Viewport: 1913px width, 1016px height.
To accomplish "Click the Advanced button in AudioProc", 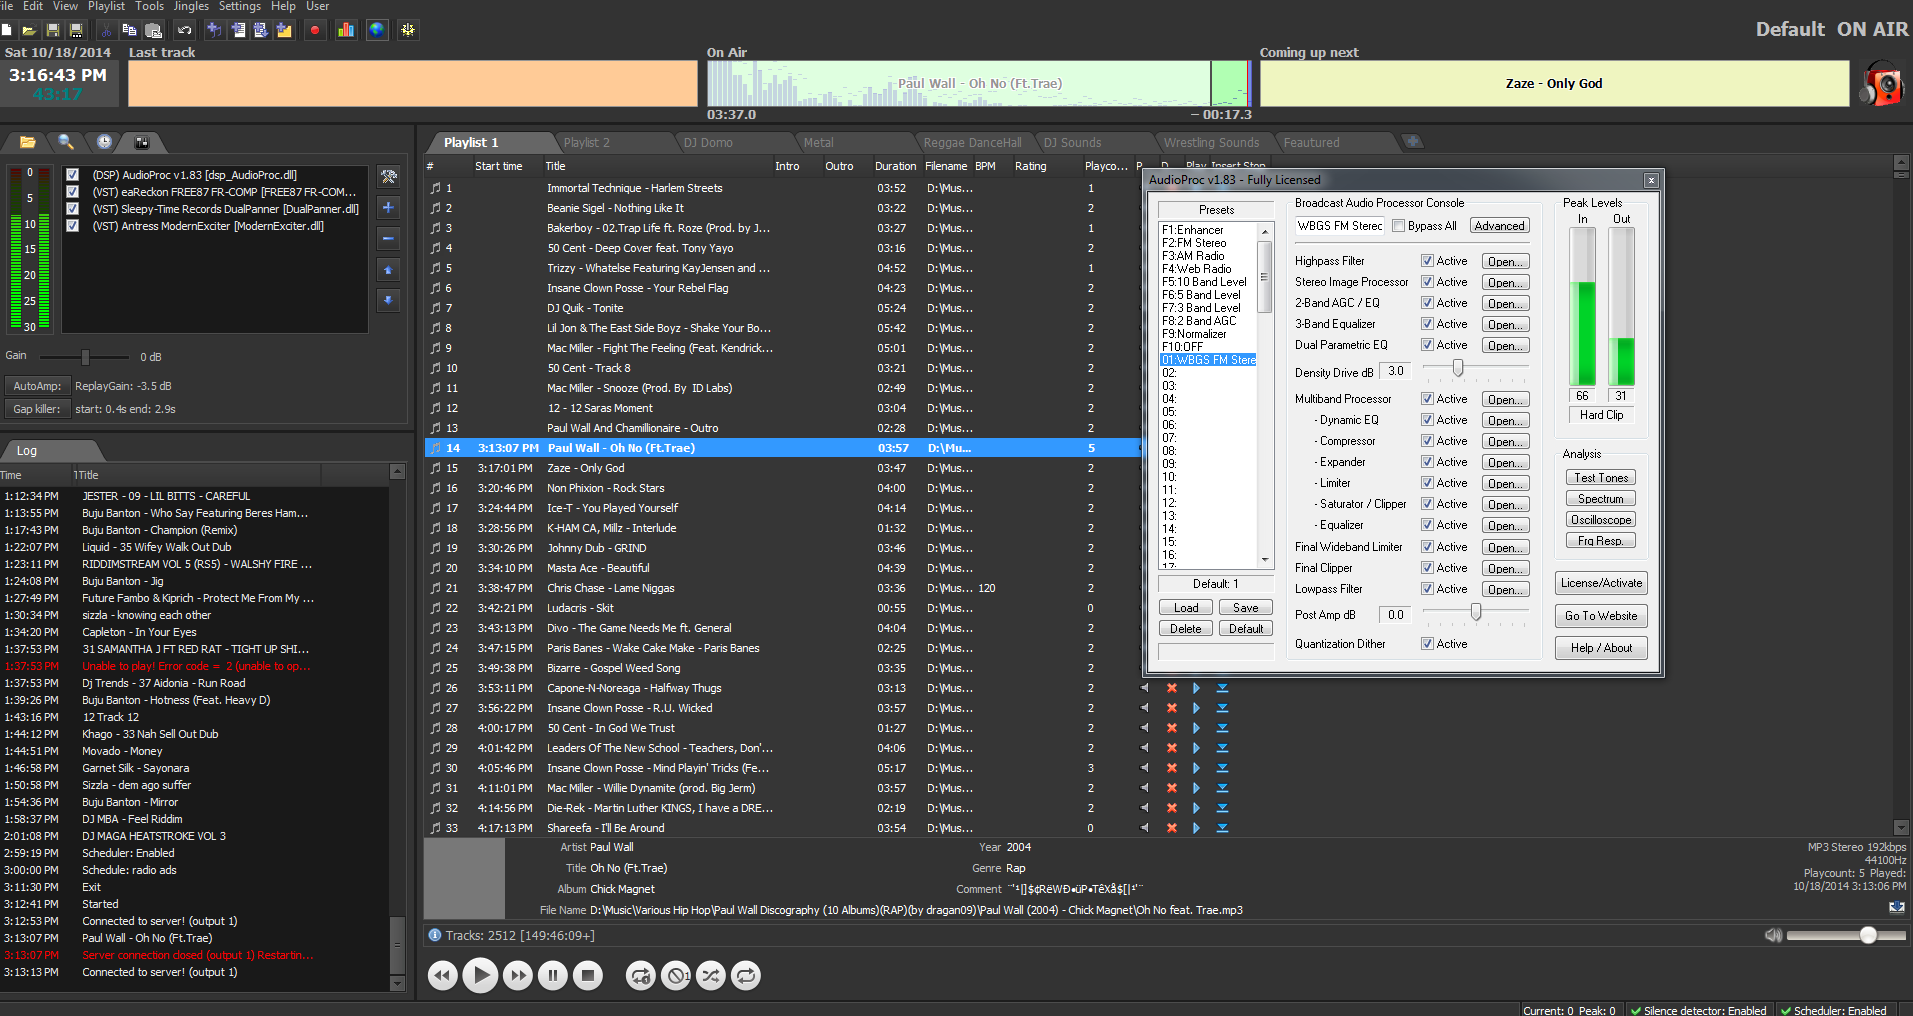I will coord(1499,226).
